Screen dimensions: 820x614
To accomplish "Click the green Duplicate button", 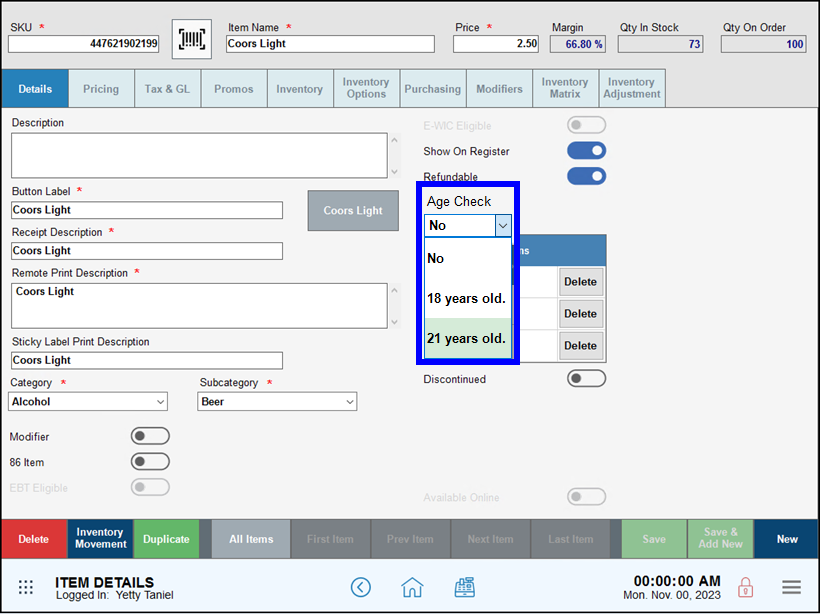I will pos(166,539).
